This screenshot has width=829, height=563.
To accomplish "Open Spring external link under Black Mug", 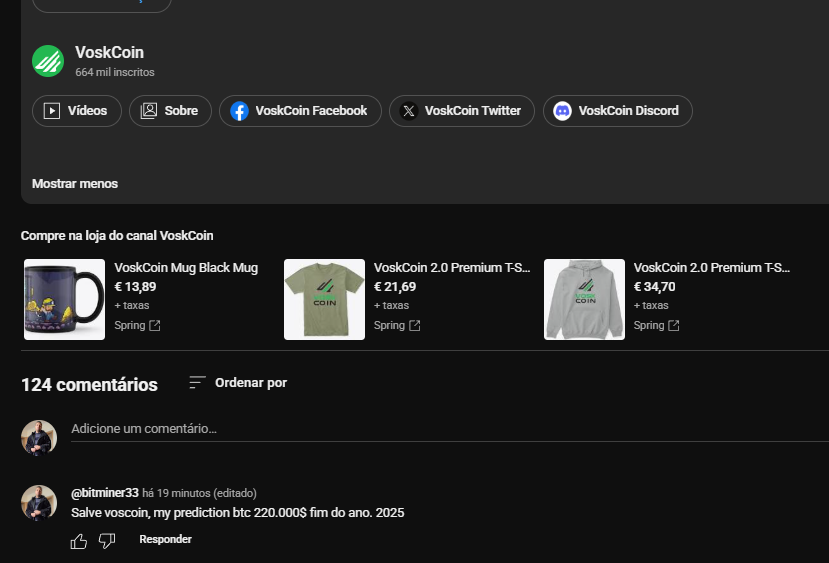I will (x=137, y=325).
